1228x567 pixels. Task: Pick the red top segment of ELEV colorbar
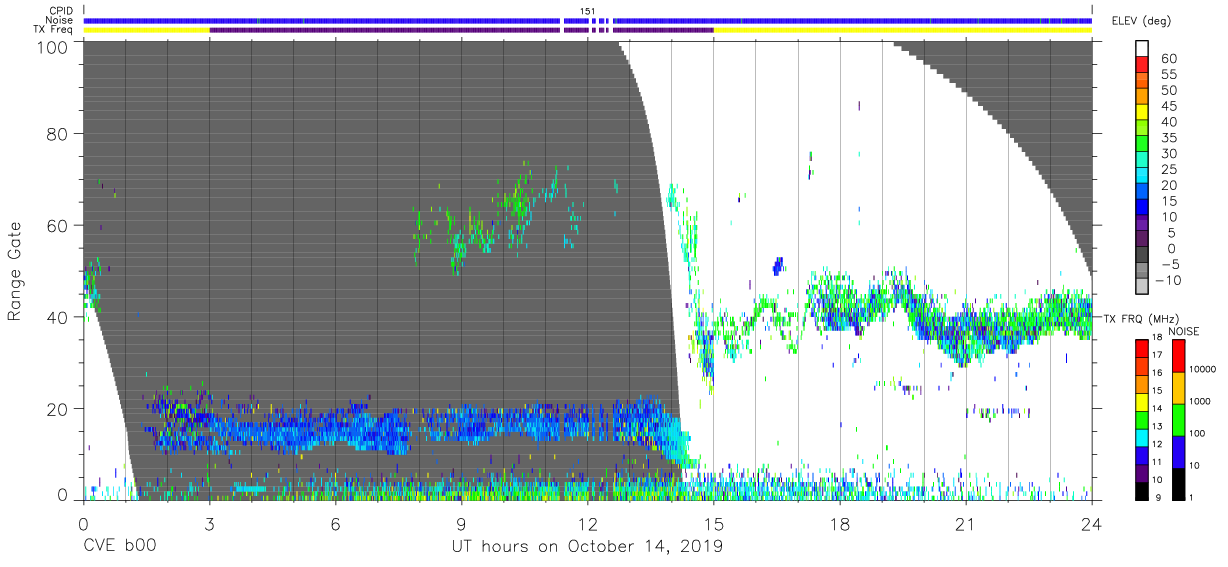point(1144,65)
